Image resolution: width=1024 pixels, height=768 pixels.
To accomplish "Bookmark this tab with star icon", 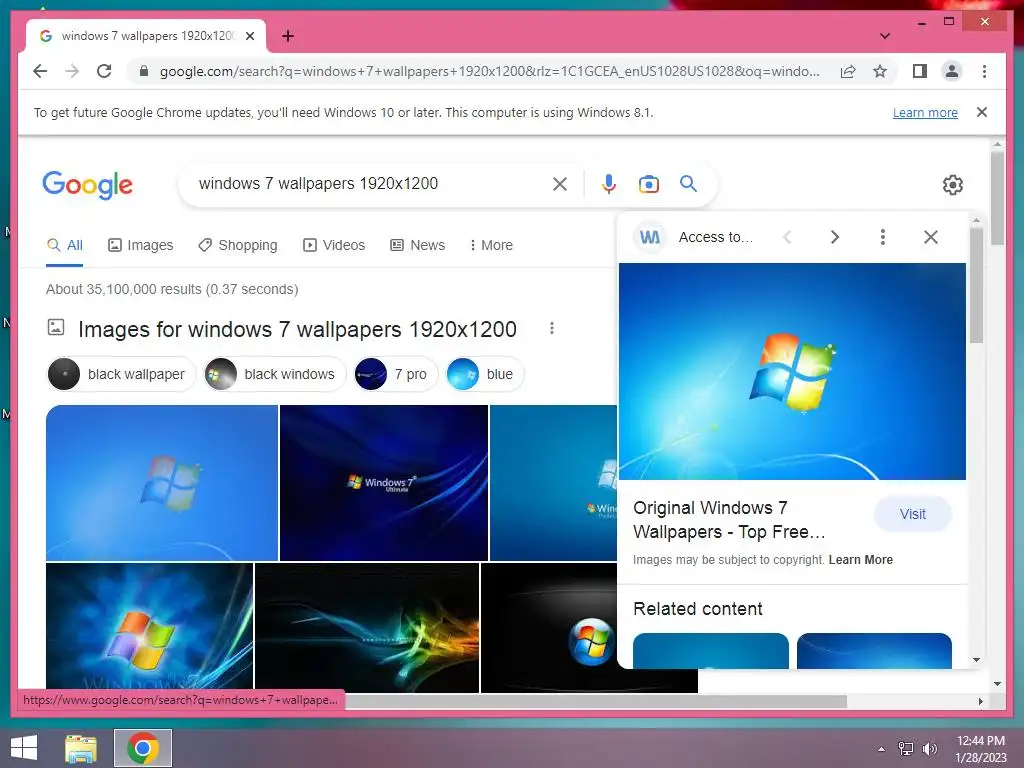I will coord(880,71).
